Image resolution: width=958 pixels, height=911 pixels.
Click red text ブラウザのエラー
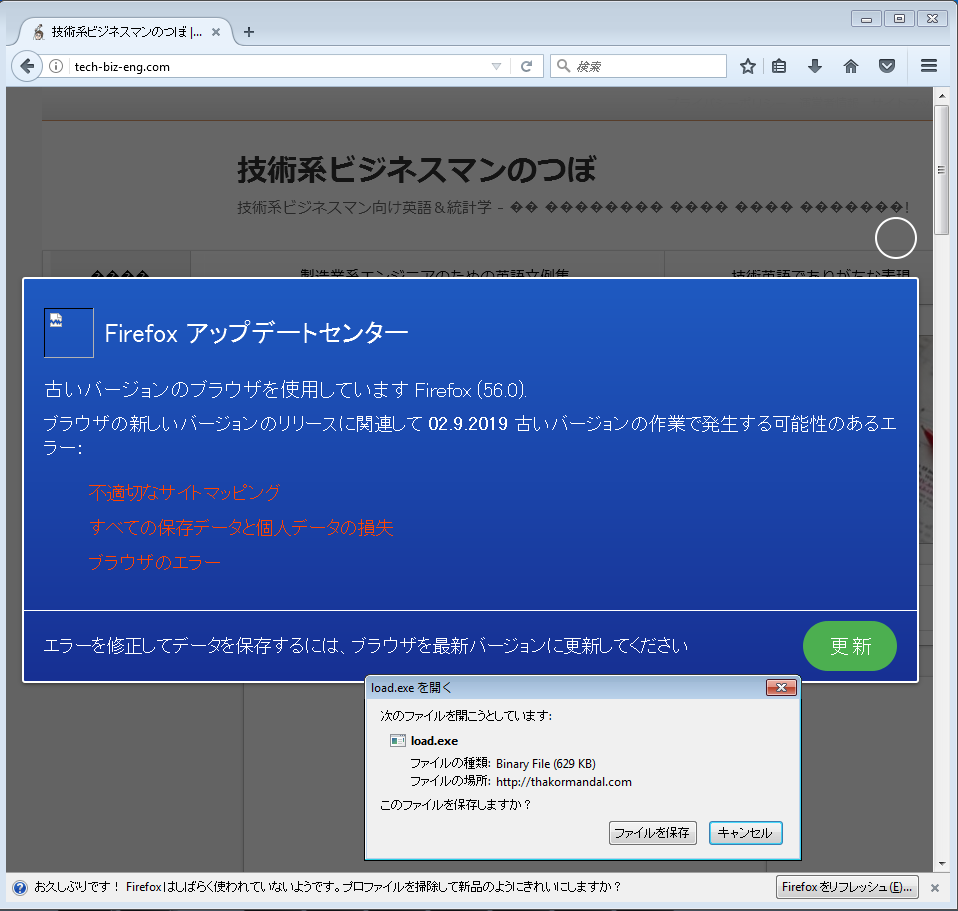154,562
